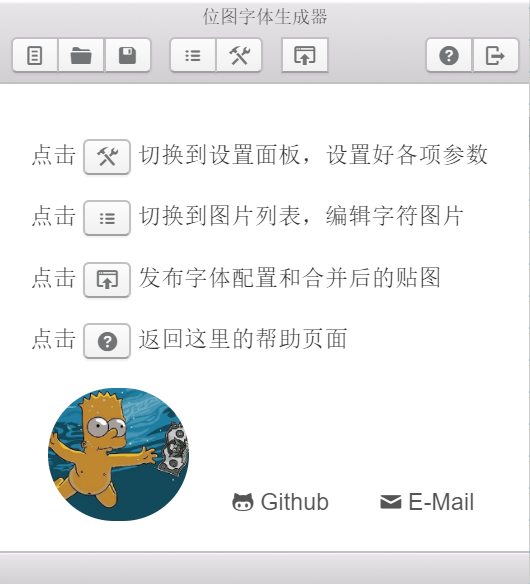
Task: Click the publish button beside 发布字体配置
Action: click(107, 279)
